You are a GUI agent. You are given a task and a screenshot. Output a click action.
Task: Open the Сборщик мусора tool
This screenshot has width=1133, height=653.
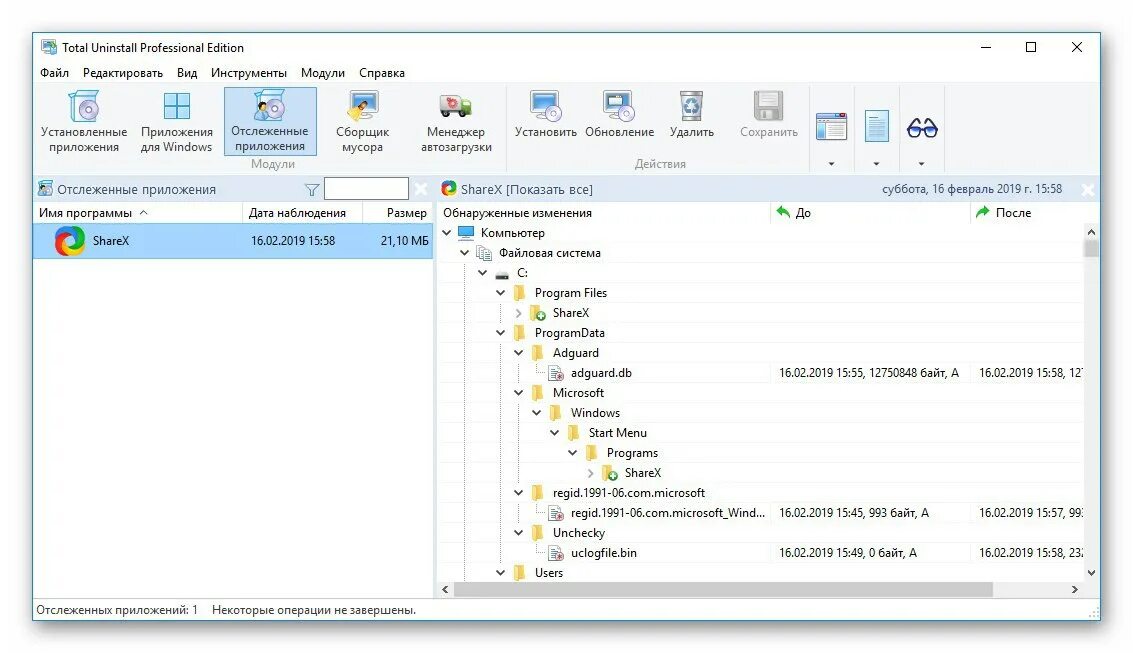[362, 121]
